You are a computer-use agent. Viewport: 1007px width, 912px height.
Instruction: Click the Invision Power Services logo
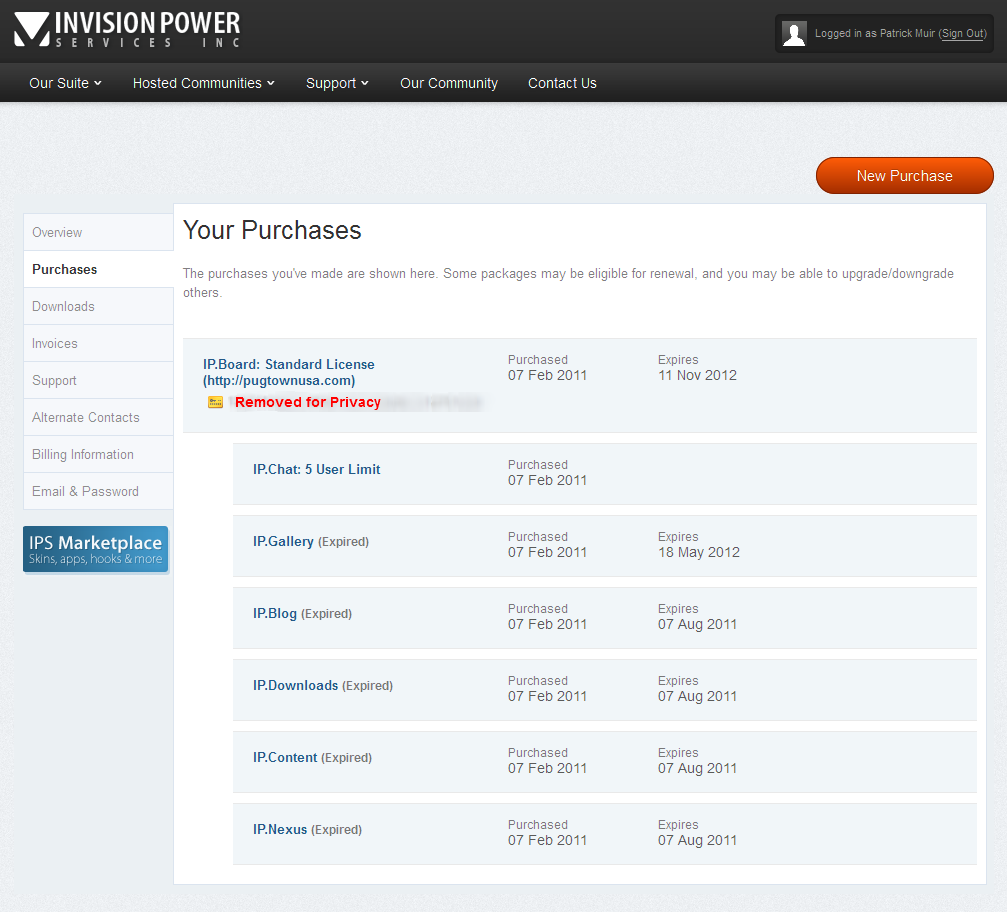click(127, 30)
